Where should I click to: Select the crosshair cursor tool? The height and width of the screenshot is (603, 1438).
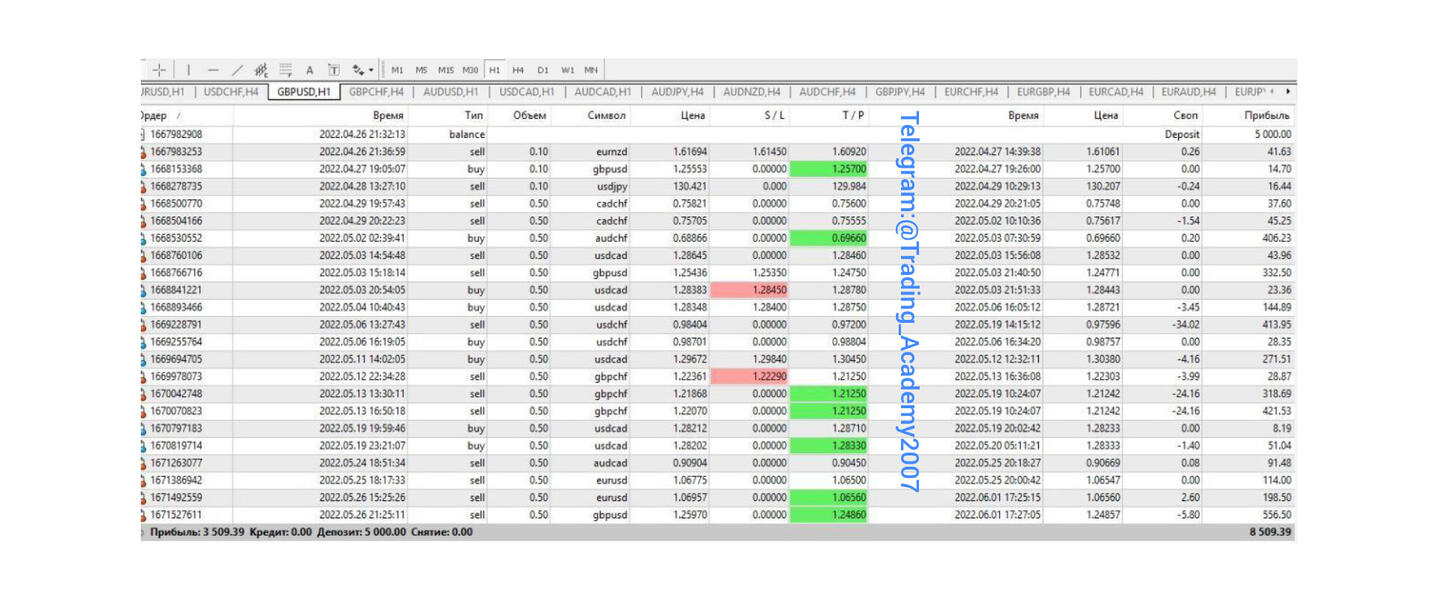160,70
